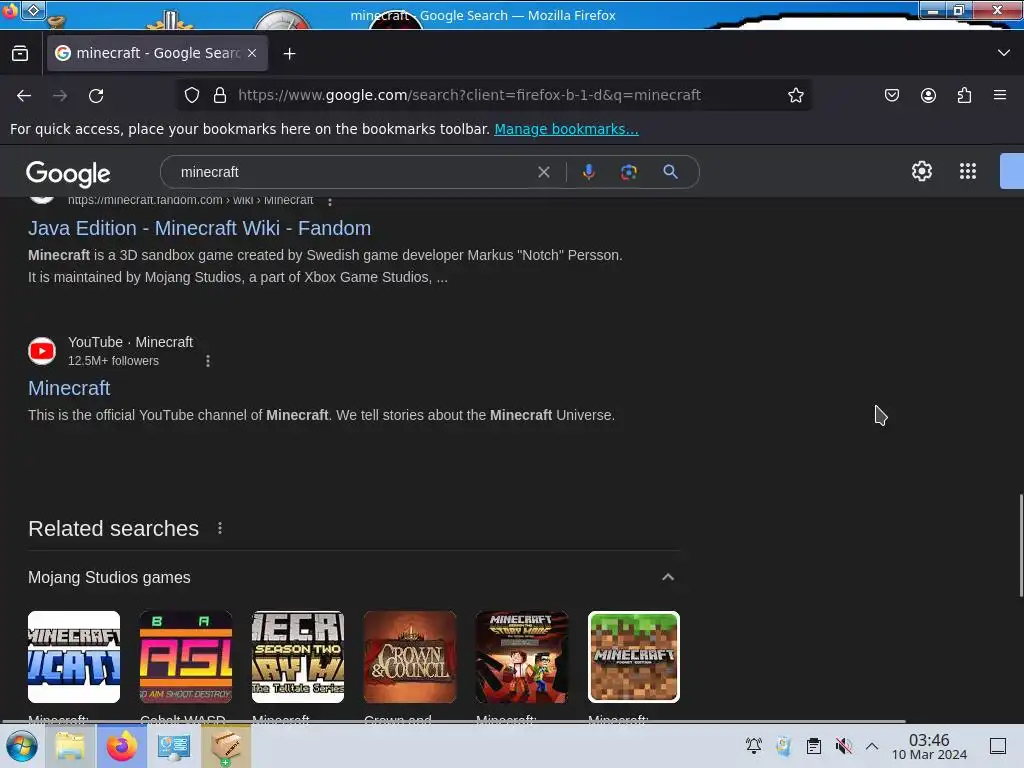
Task: Collapse the Mojang Studios games section
Action: [x=667, y=577]
